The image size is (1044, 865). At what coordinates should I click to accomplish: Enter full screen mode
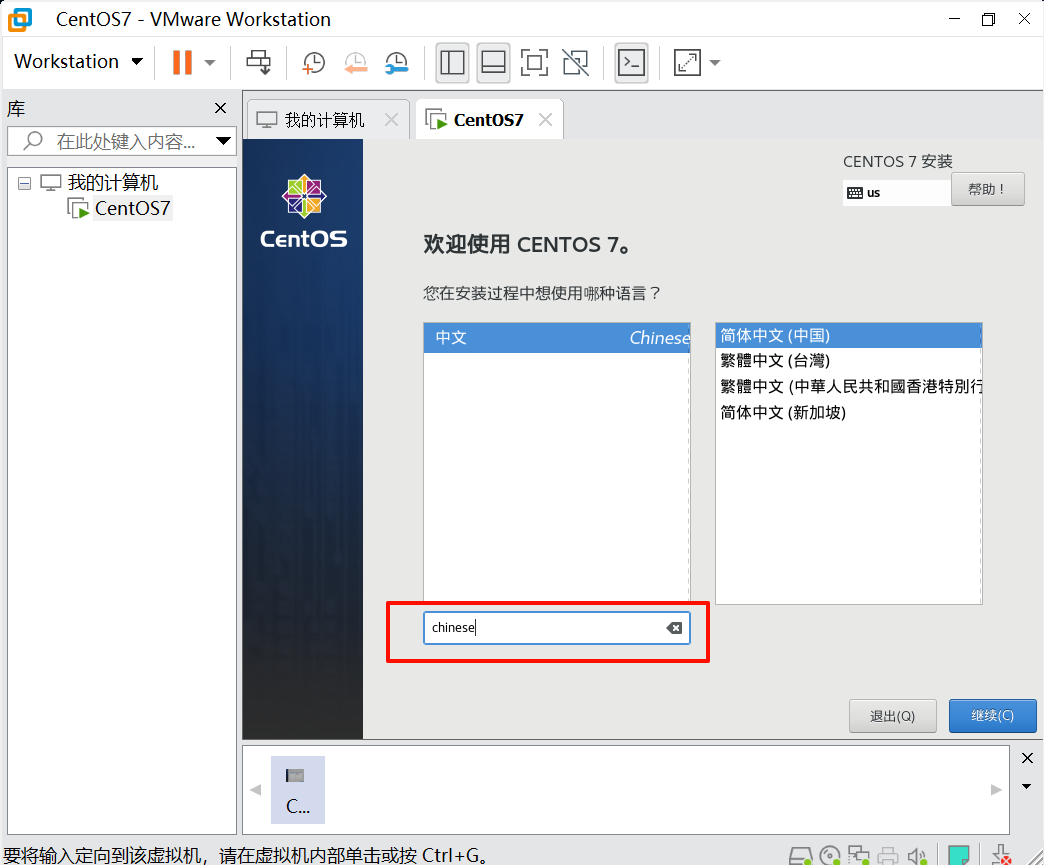point(534,63)
